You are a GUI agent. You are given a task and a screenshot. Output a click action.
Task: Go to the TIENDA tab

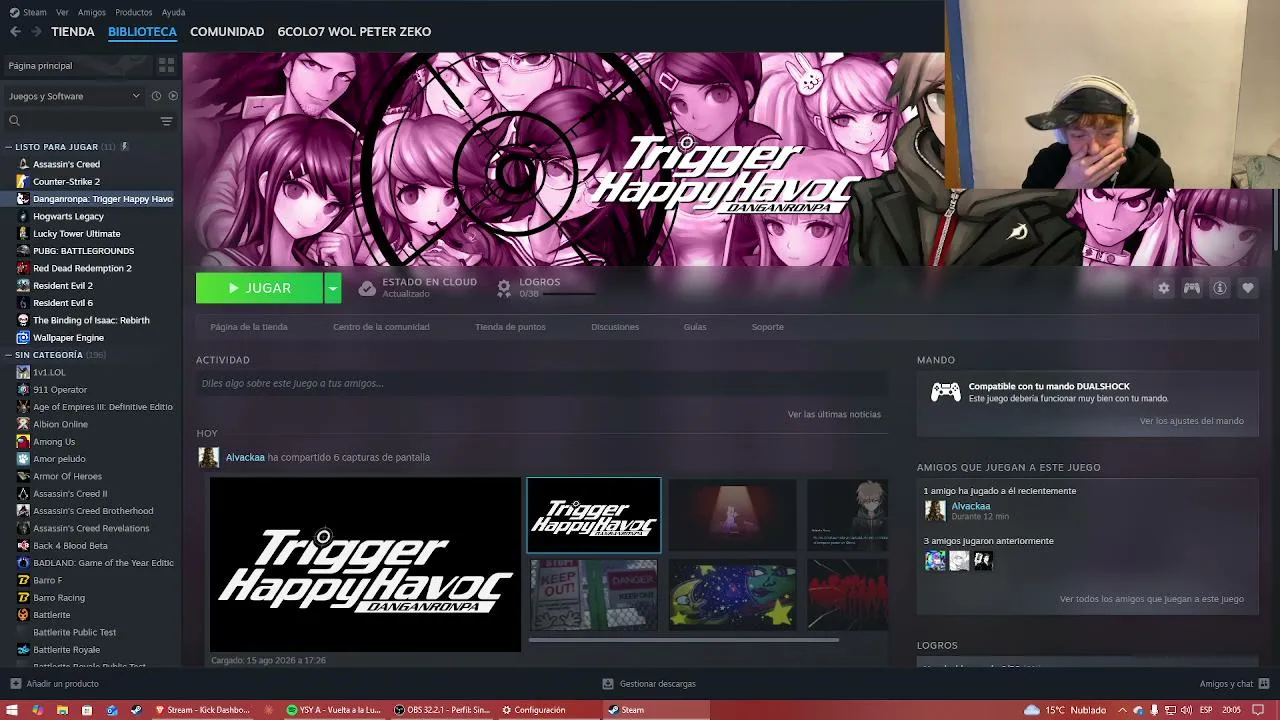tap(73, 32)
